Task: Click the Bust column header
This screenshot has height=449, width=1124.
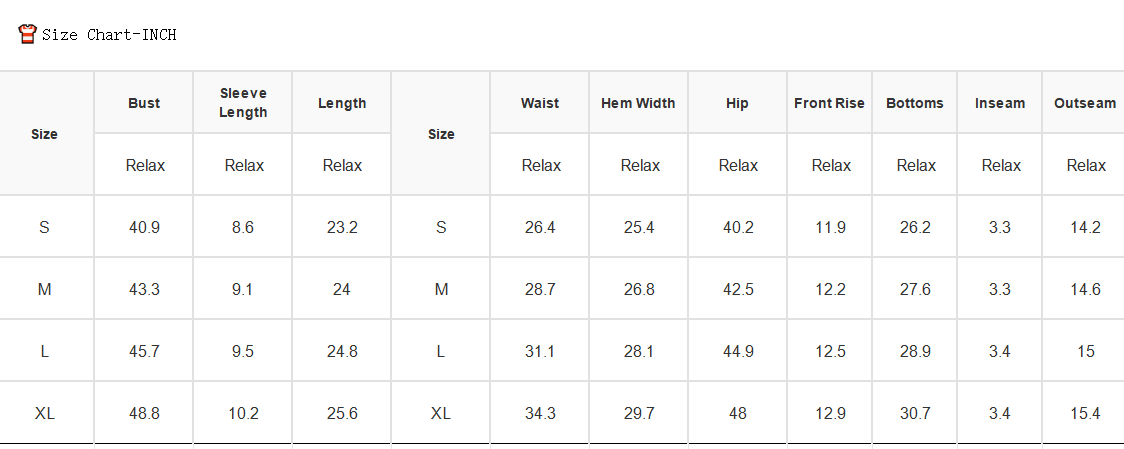Action: click(144, 103)
